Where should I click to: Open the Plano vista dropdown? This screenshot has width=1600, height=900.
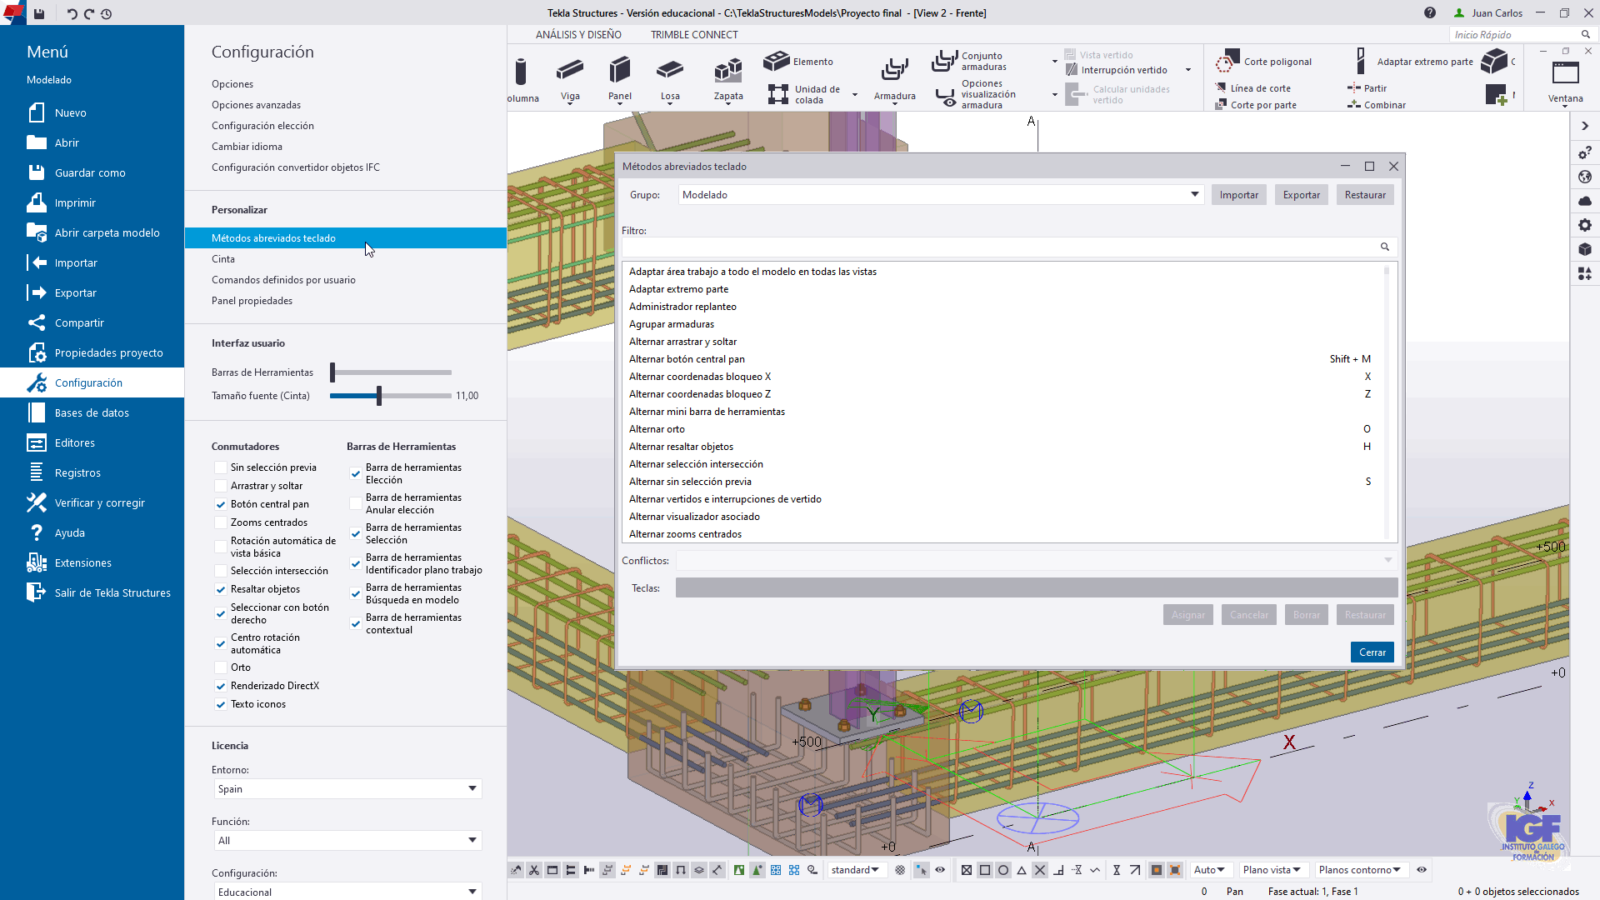(1271, 870)
